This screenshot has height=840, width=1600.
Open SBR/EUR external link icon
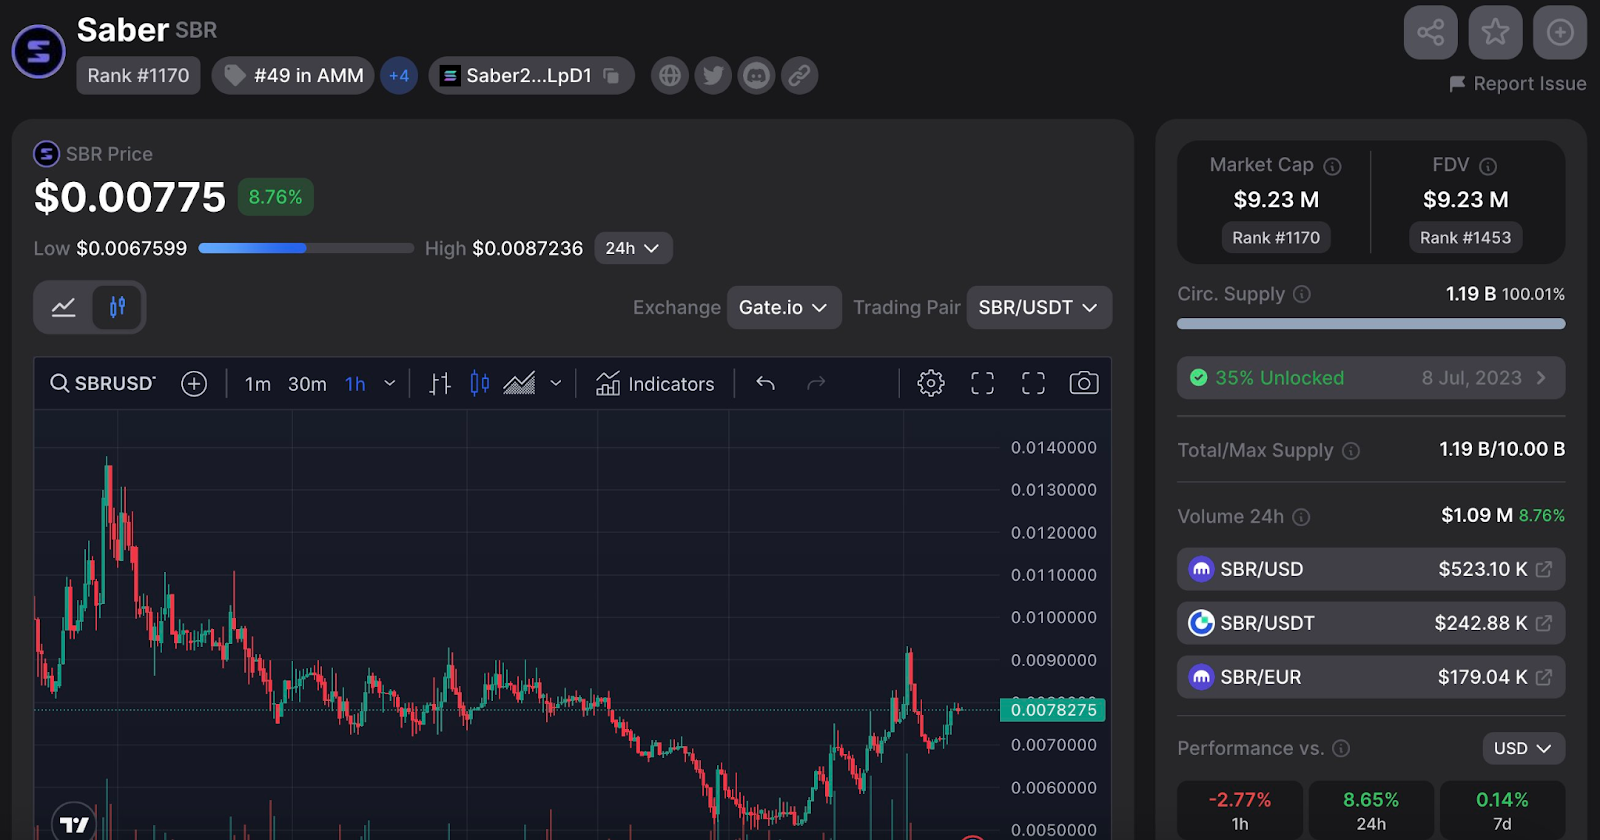coord(1544,677)
